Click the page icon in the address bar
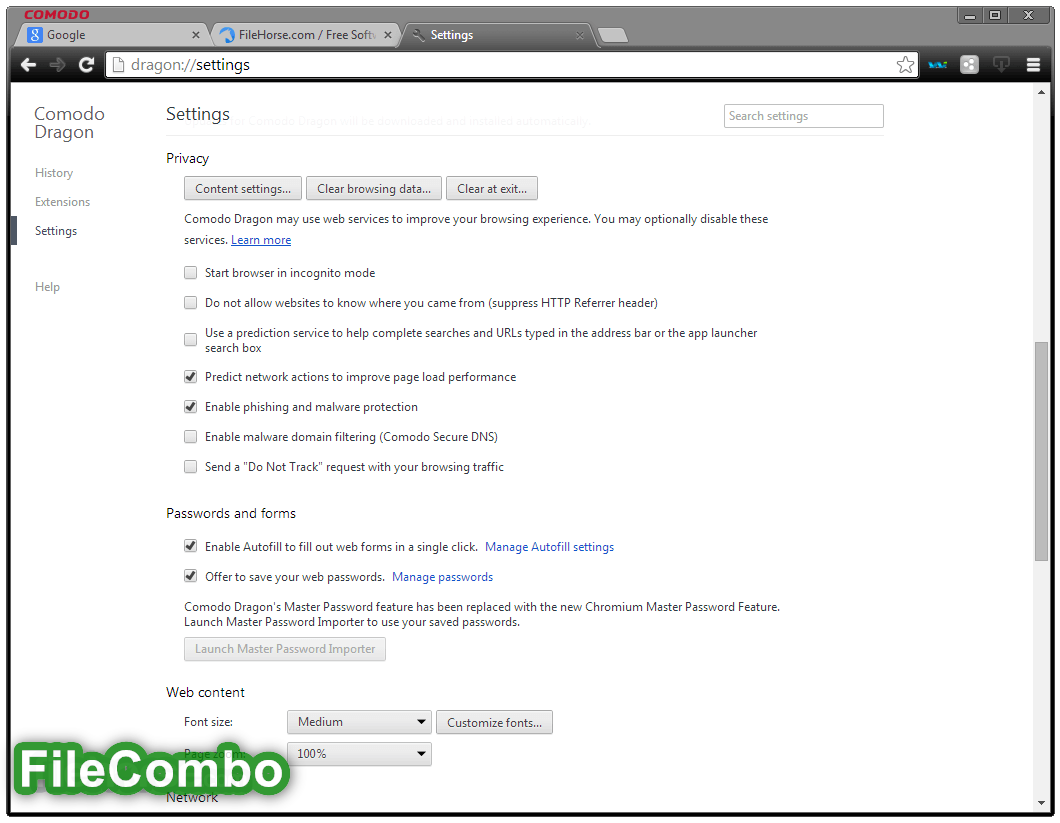 tap(118, 65)
